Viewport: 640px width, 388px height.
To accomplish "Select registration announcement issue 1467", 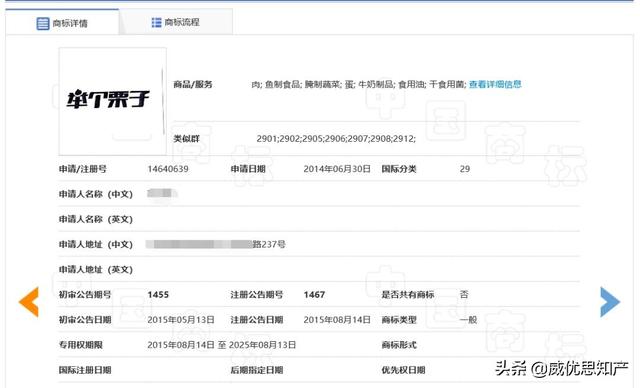I will 314,295.
